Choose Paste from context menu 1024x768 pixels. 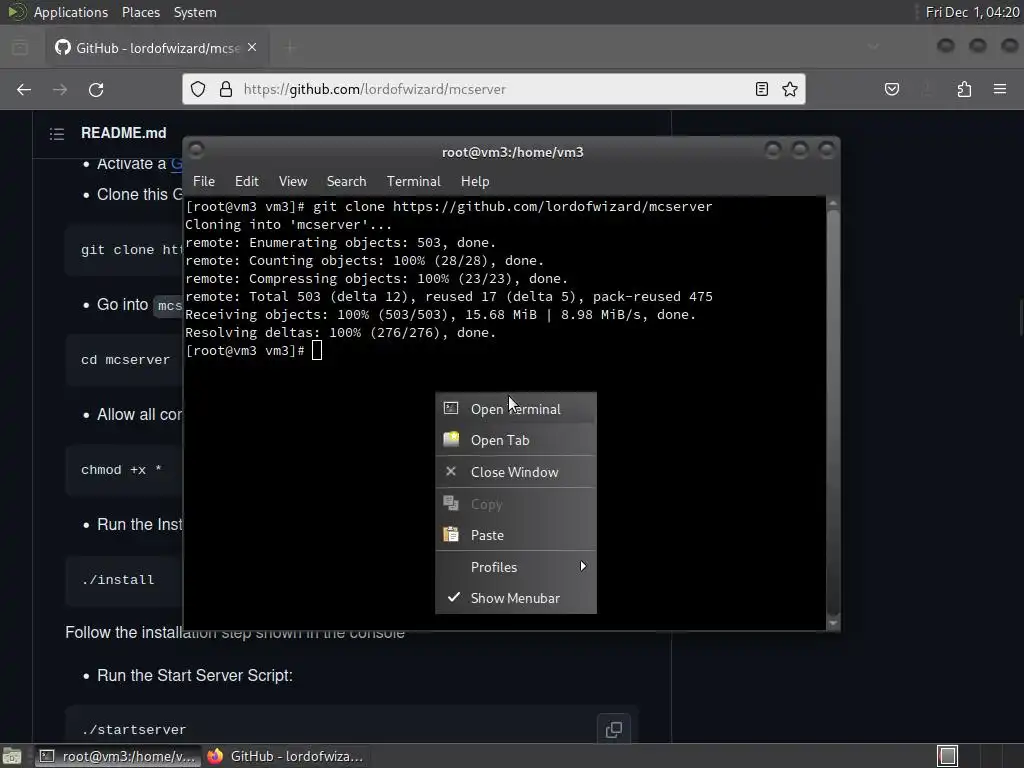[x=516, y=536]
